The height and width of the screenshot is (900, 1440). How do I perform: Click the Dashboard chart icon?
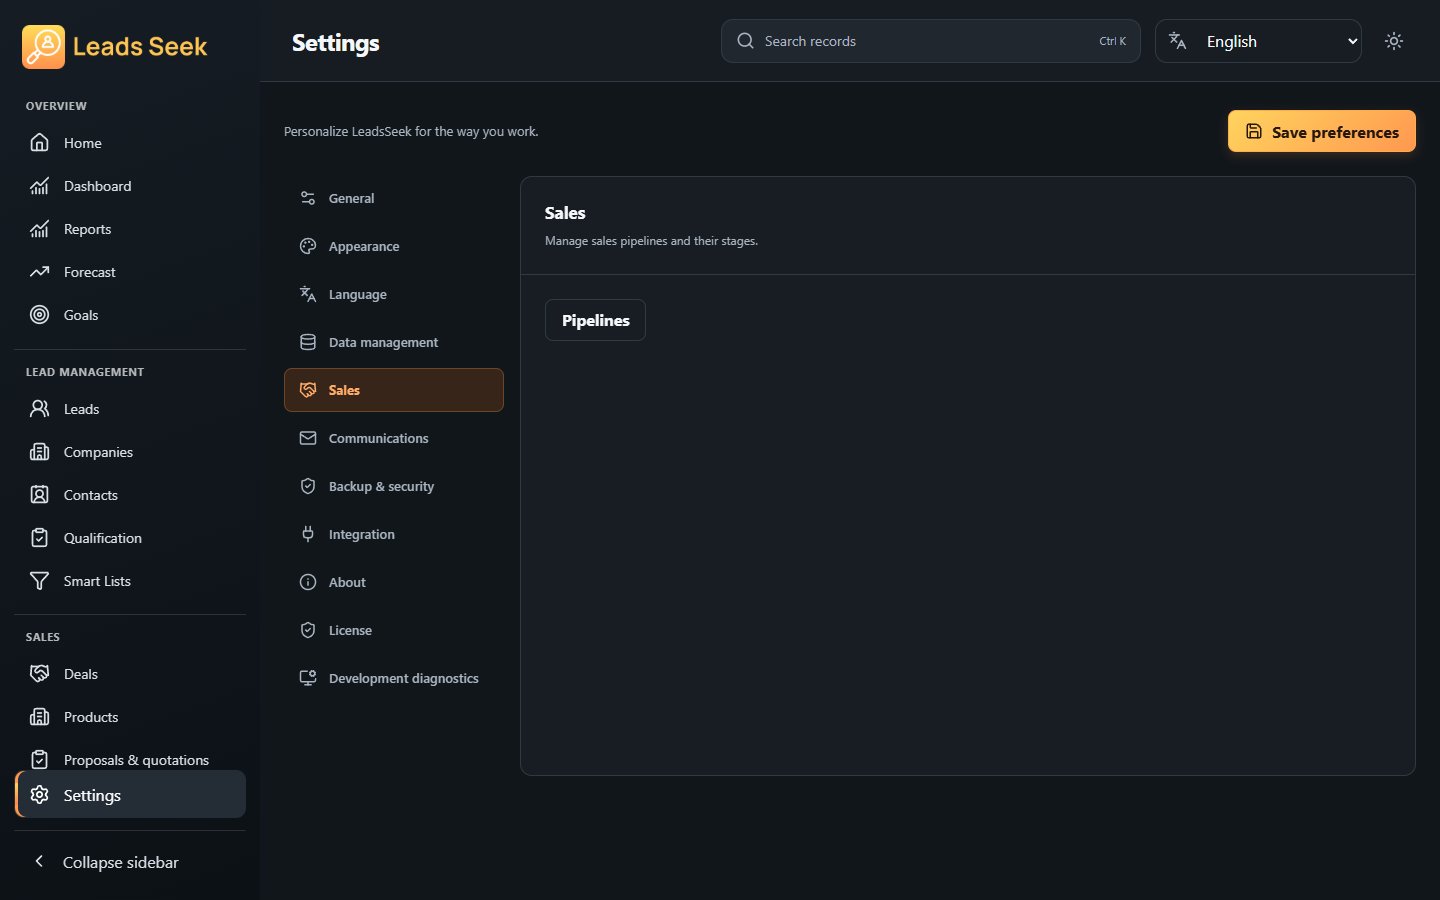tap(39, 186)
